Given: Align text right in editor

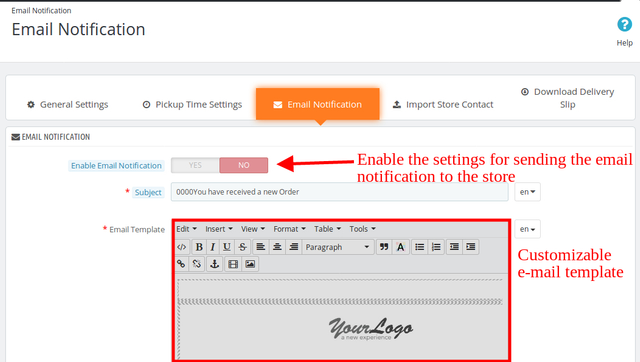Looking at the screenshot, I should tap(293, 247).
